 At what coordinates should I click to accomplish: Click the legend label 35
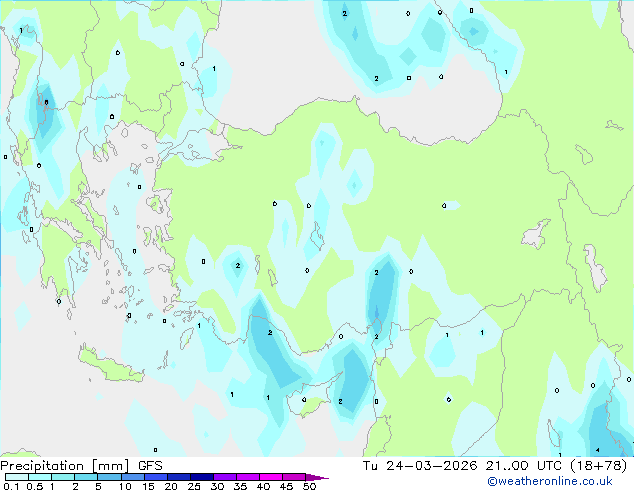coord(240,486)
